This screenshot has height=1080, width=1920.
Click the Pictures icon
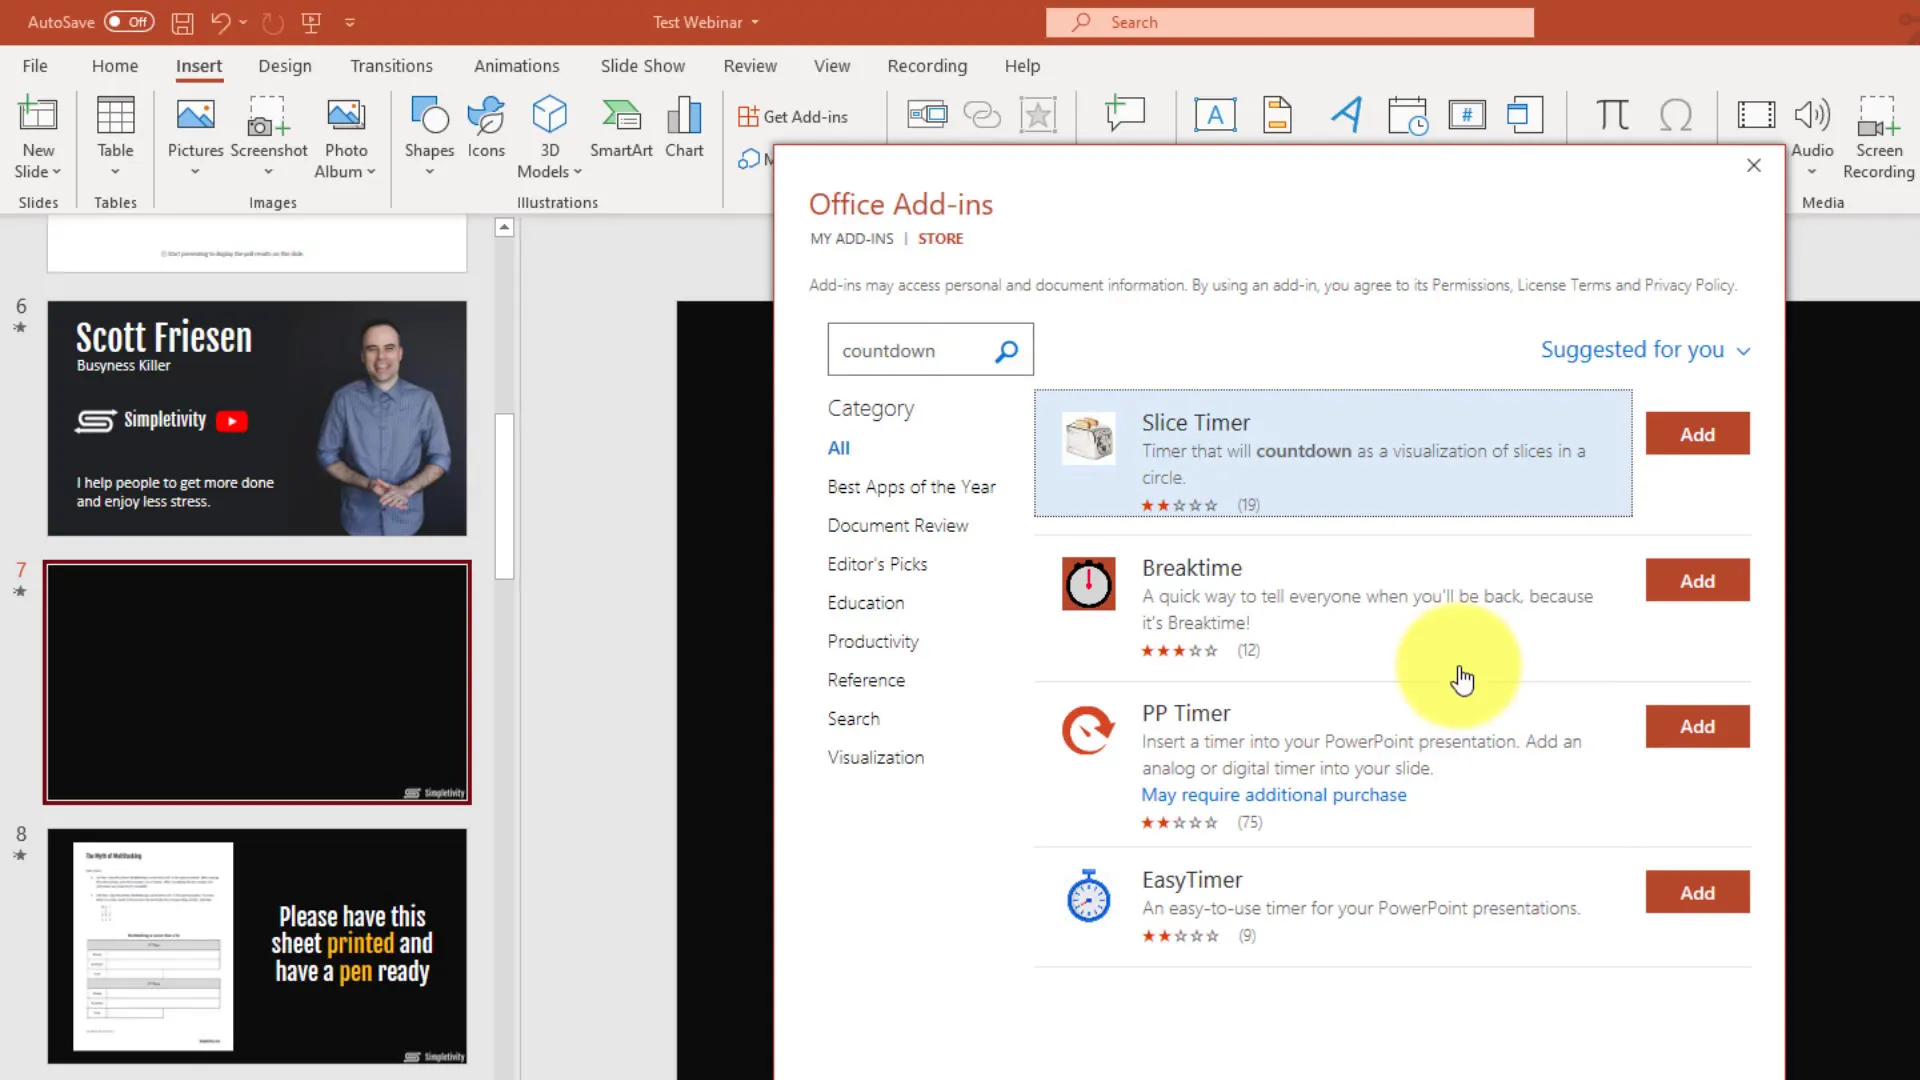point(195,115)
